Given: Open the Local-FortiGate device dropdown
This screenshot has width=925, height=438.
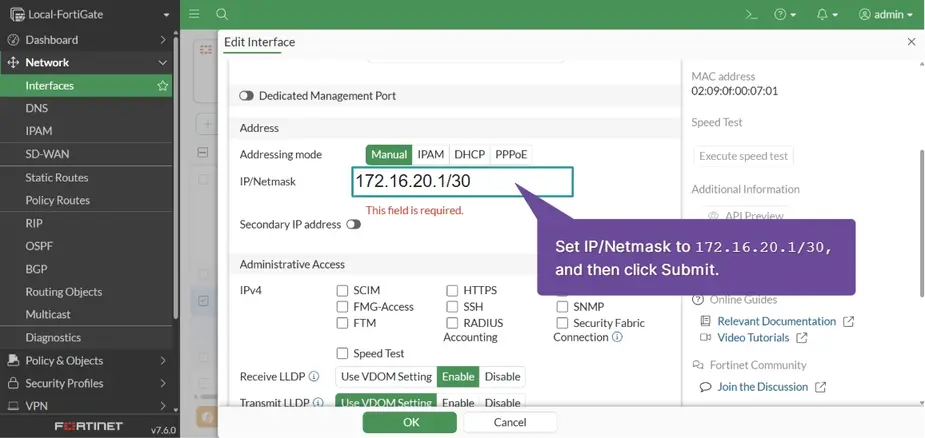Looking at the screenshot, I should click(90, 14).
